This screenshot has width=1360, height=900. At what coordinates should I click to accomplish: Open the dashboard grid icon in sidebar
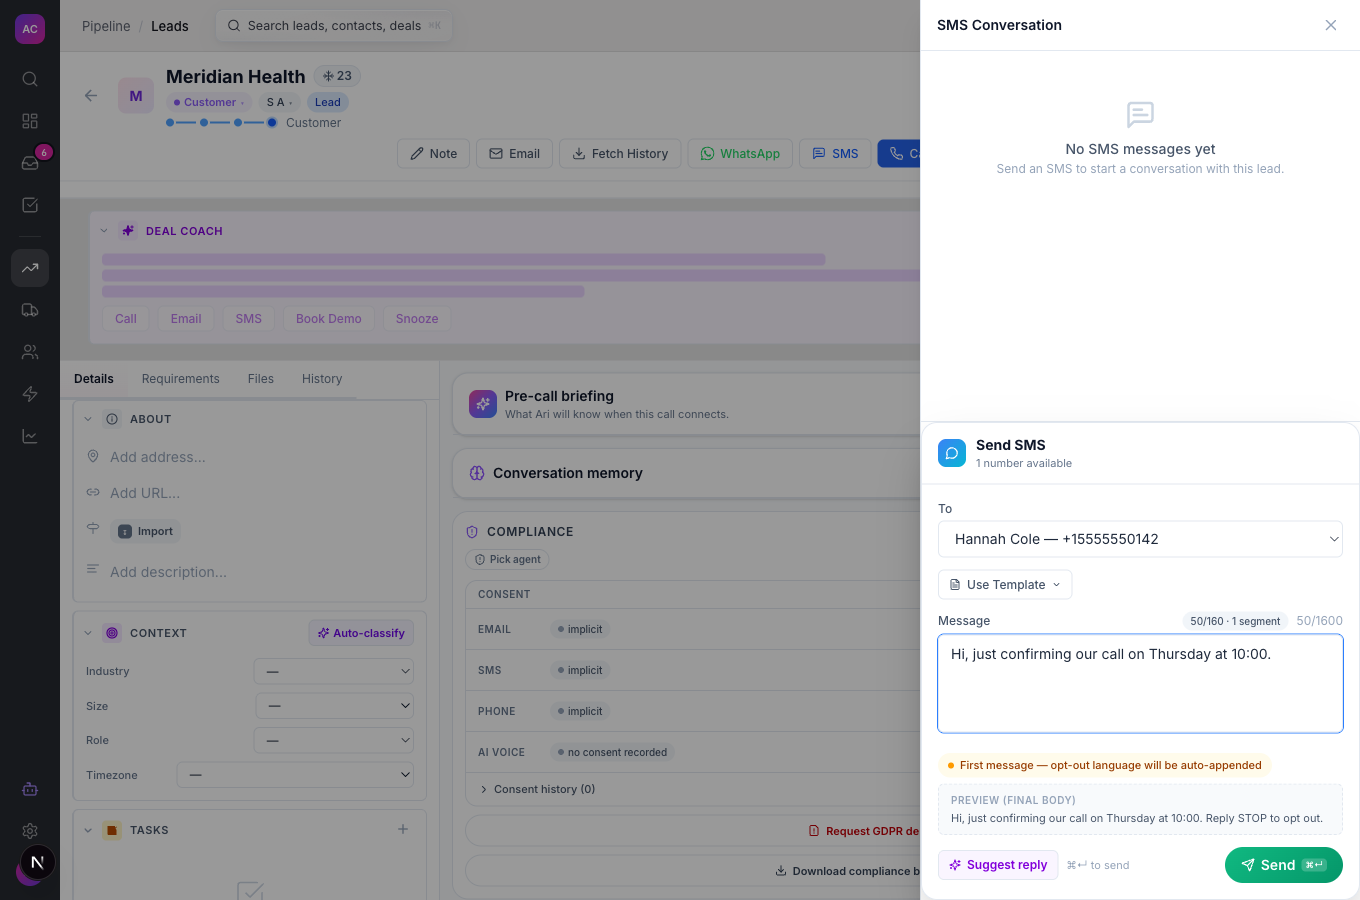[30, 121]
